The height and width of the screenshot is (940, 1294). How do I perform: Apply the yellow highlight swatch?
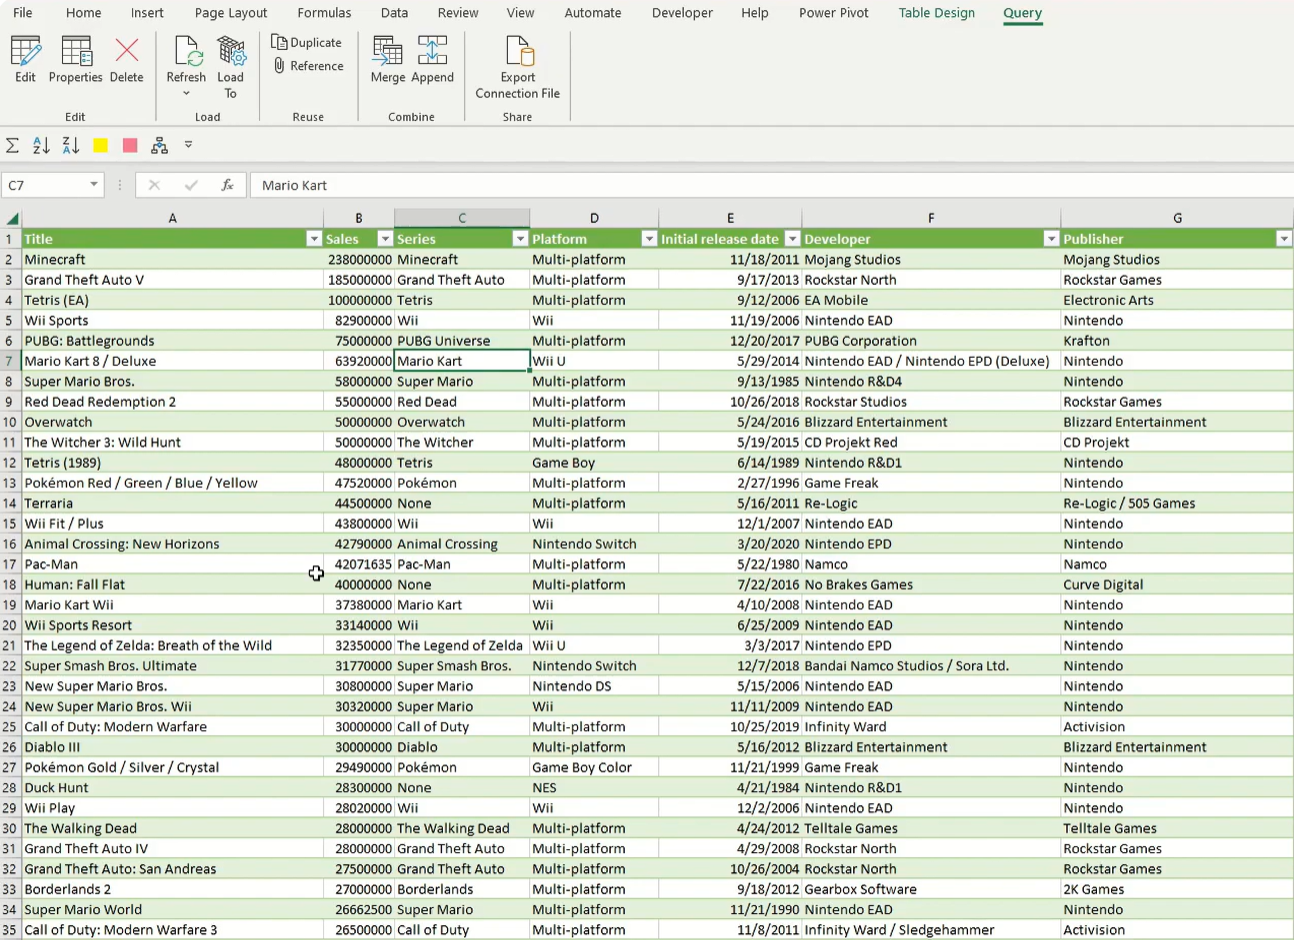pyautogui.click(x=100, y=145)
